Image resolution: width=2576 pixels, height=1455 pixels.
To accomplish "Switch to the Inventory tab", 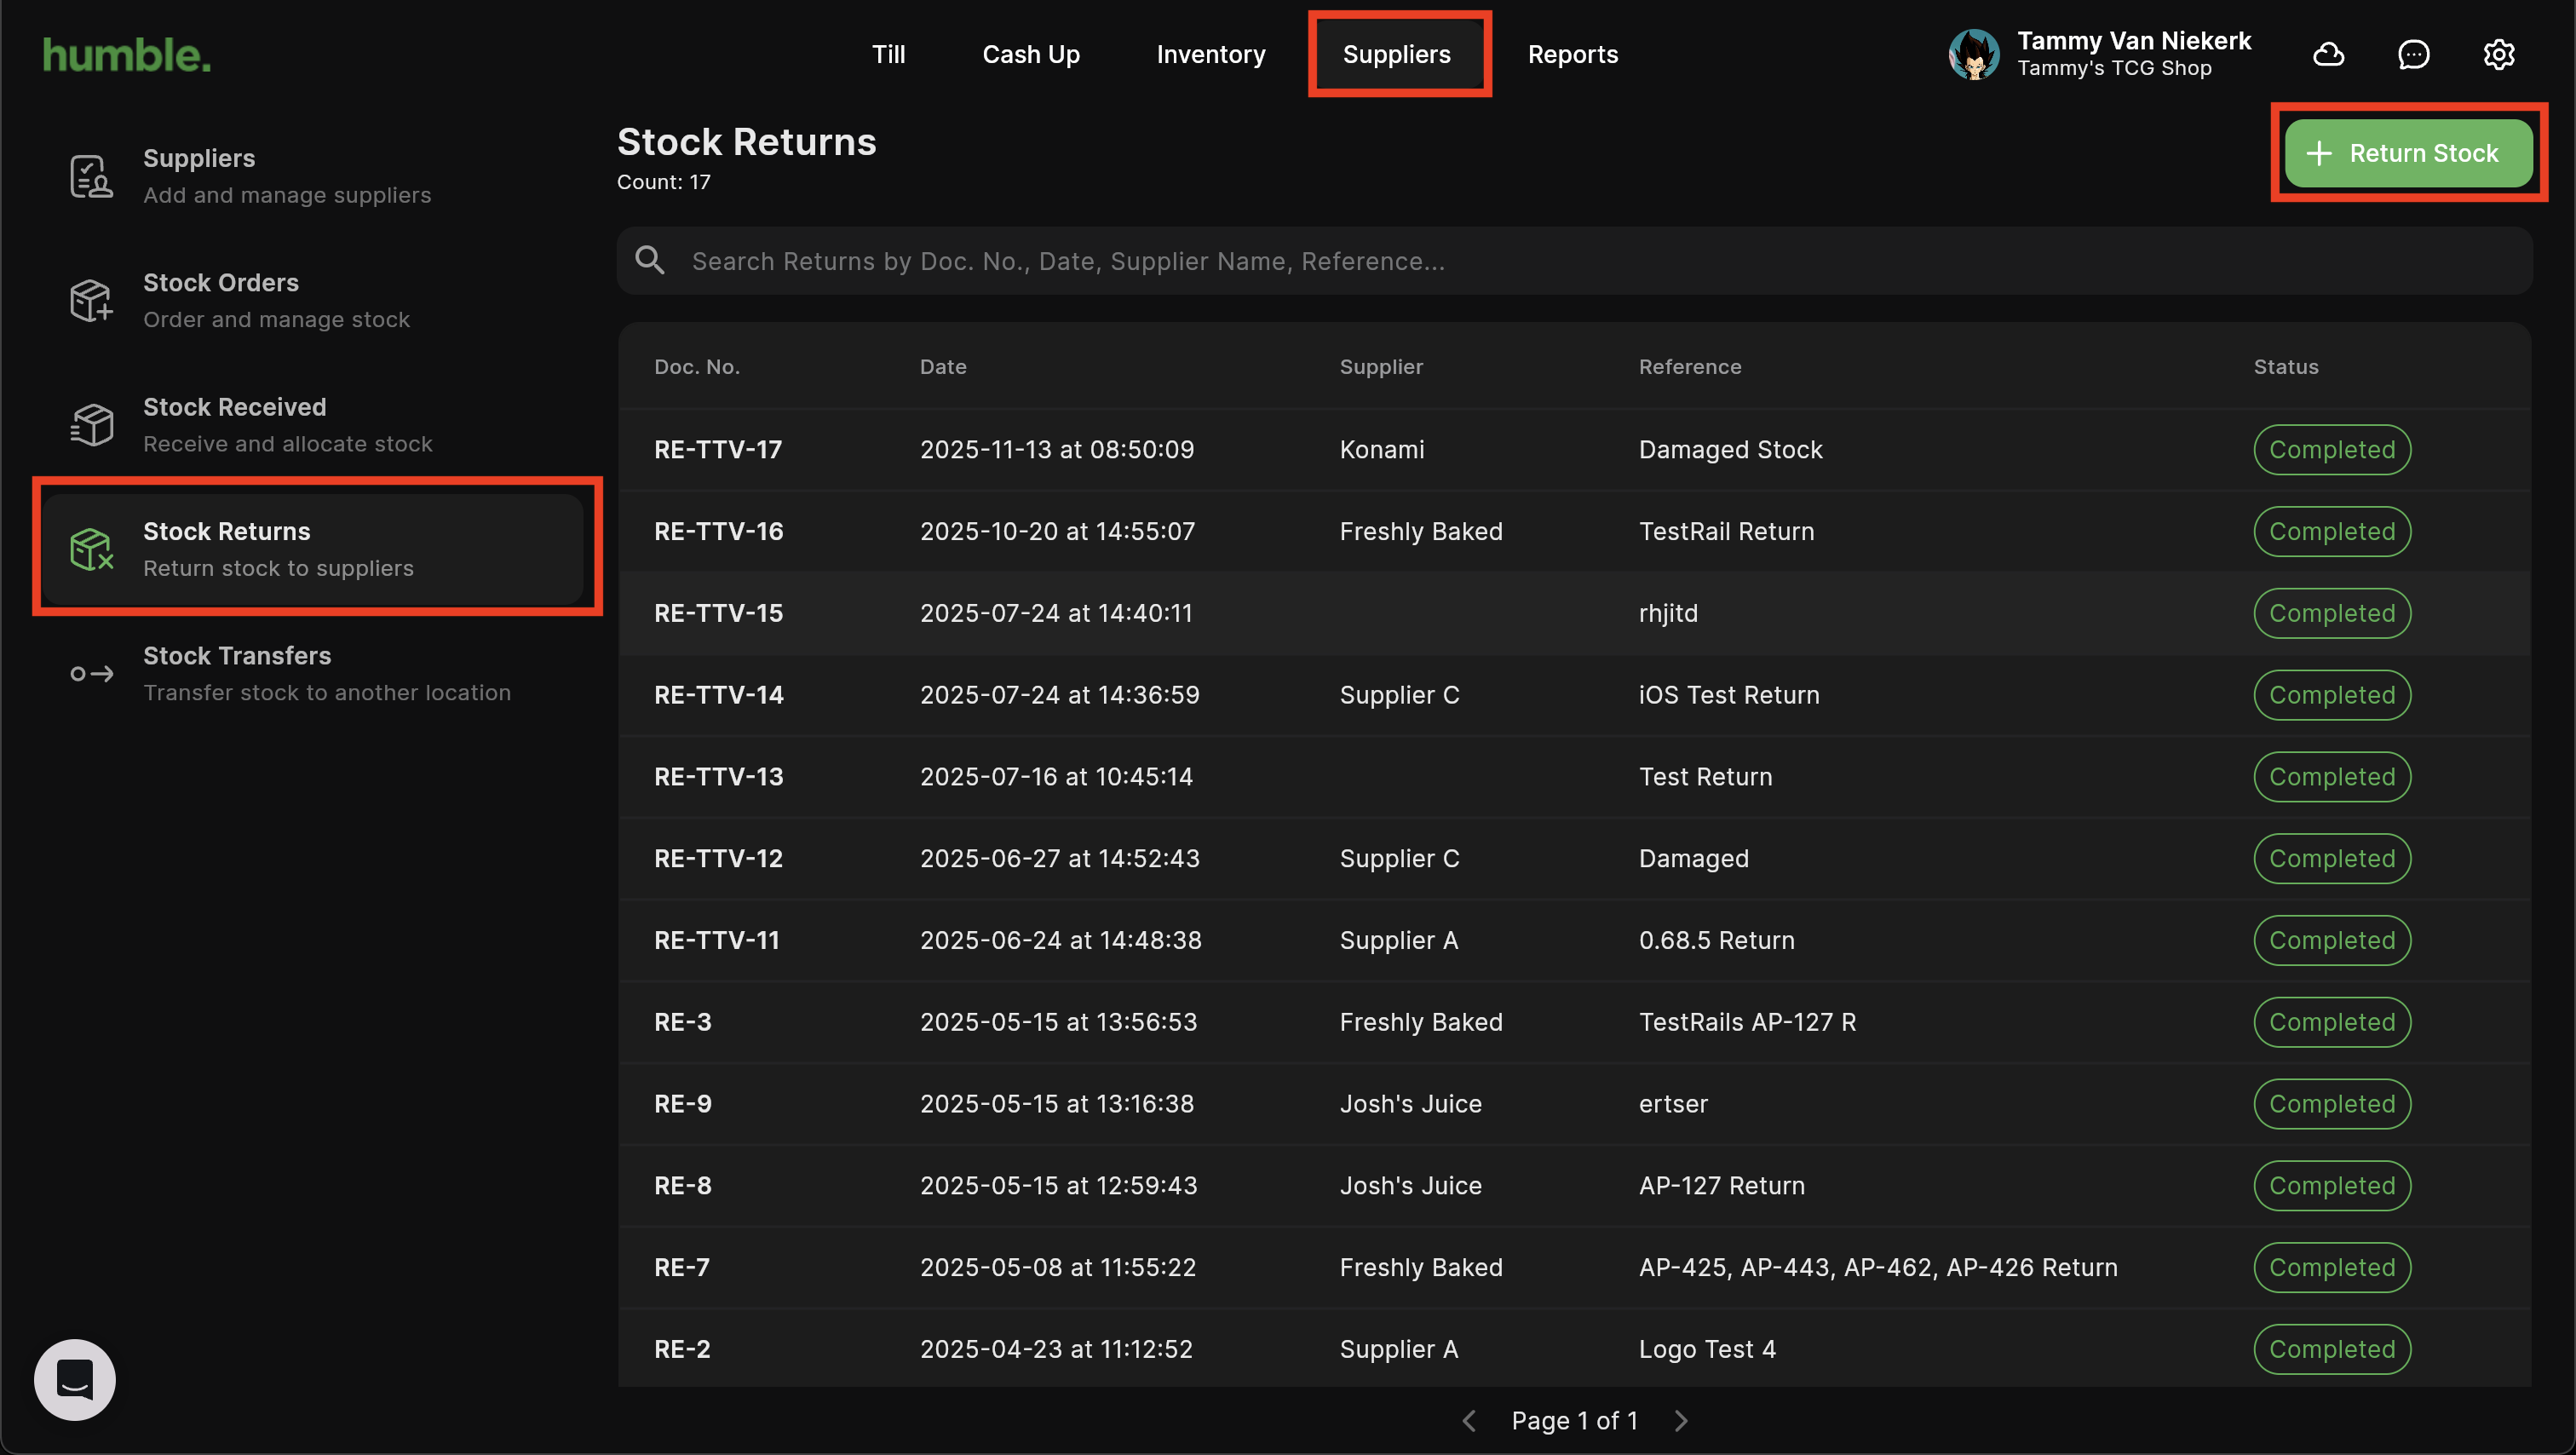I will 1211,54.
